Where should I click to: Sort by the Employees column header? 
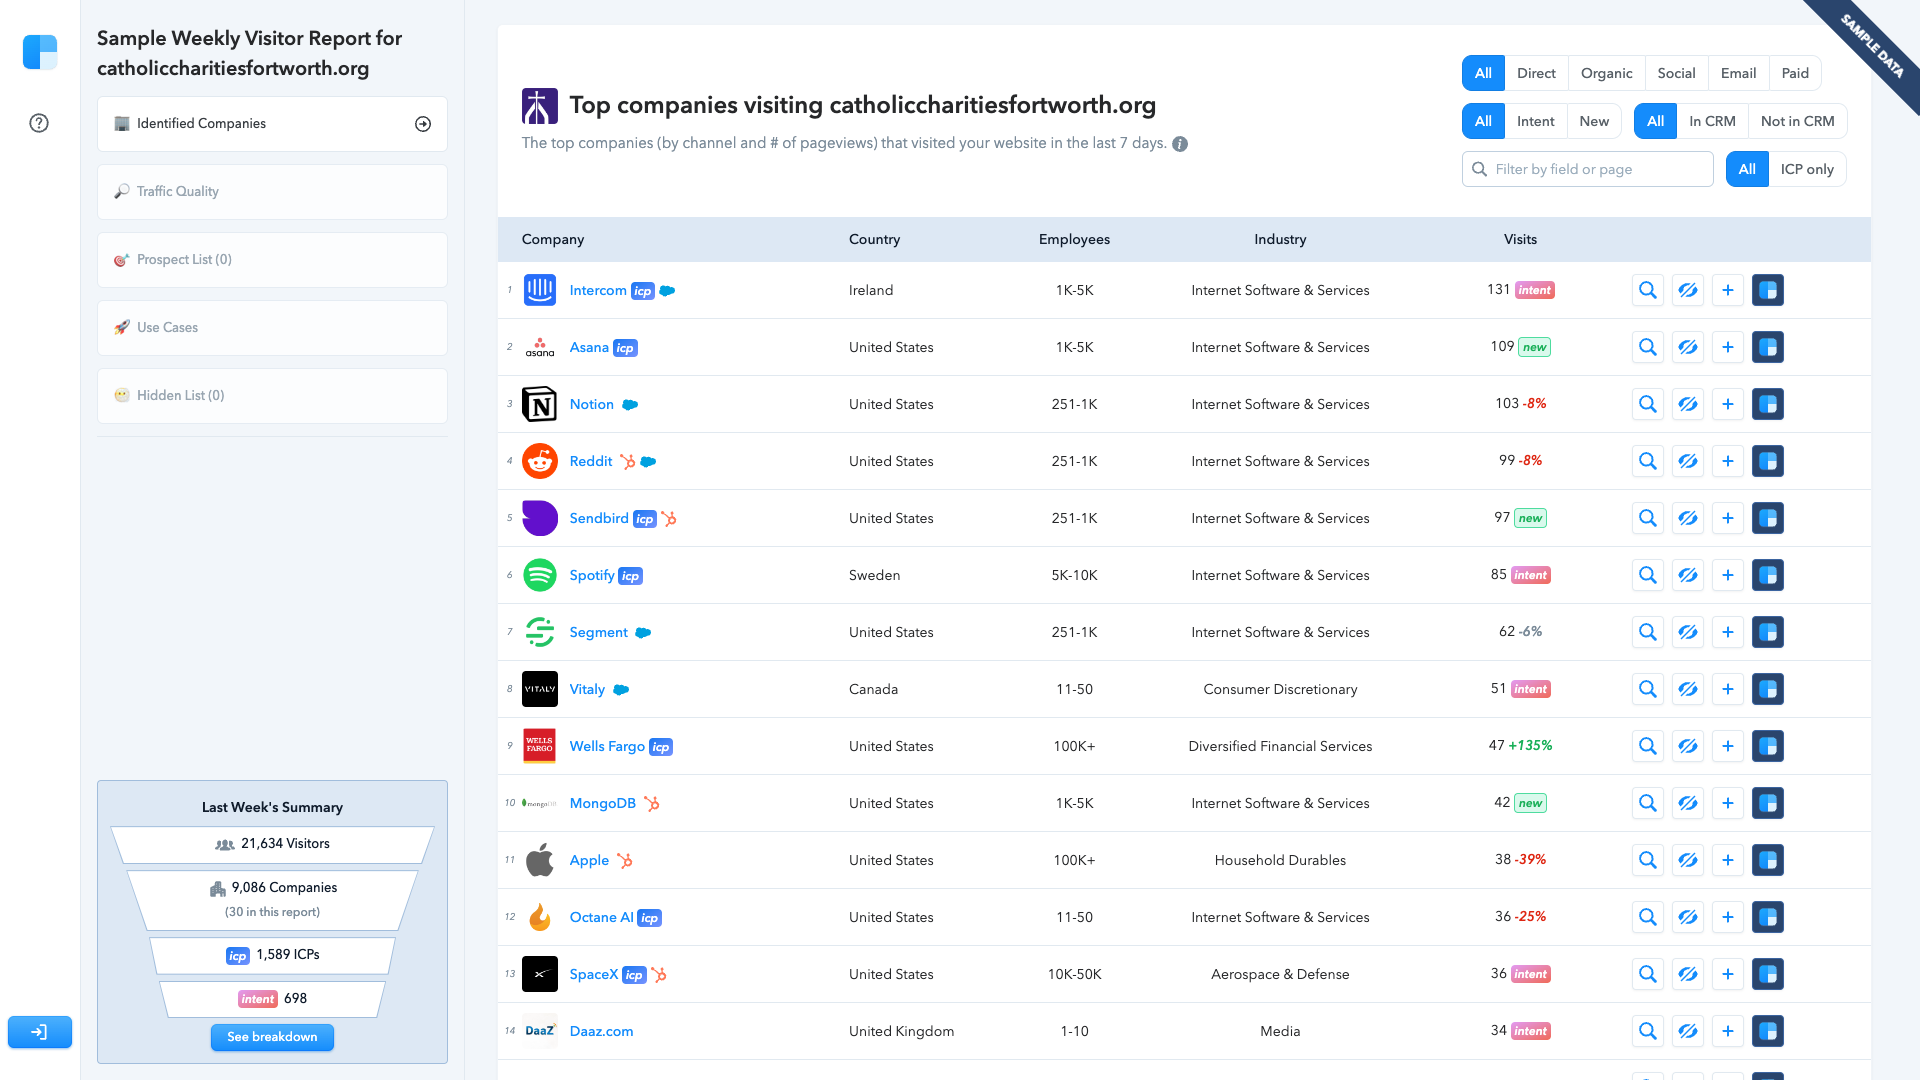coord(1074,239)
